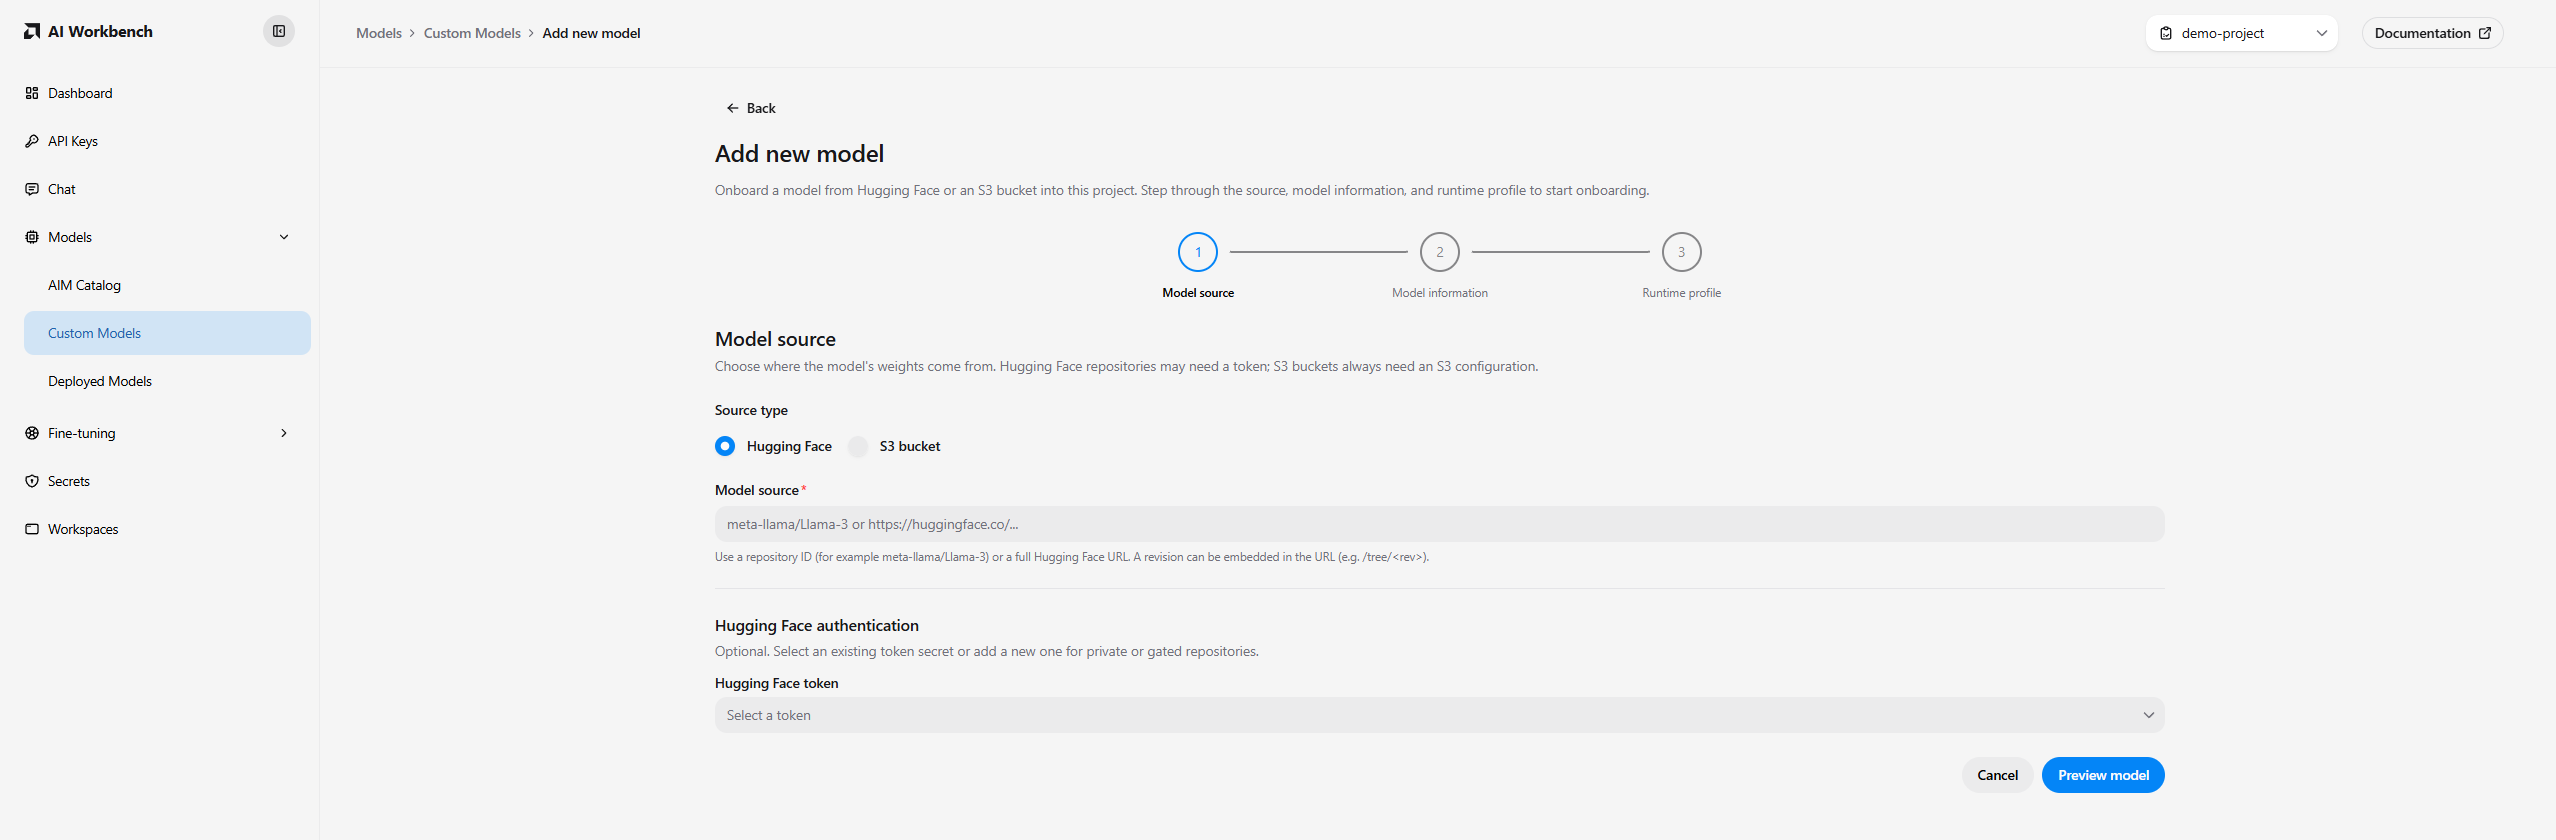The height and width of the screenshot is (840, 2556).
Task: Collapse the Models sidebar section chevron
Action: pos(284,237)
